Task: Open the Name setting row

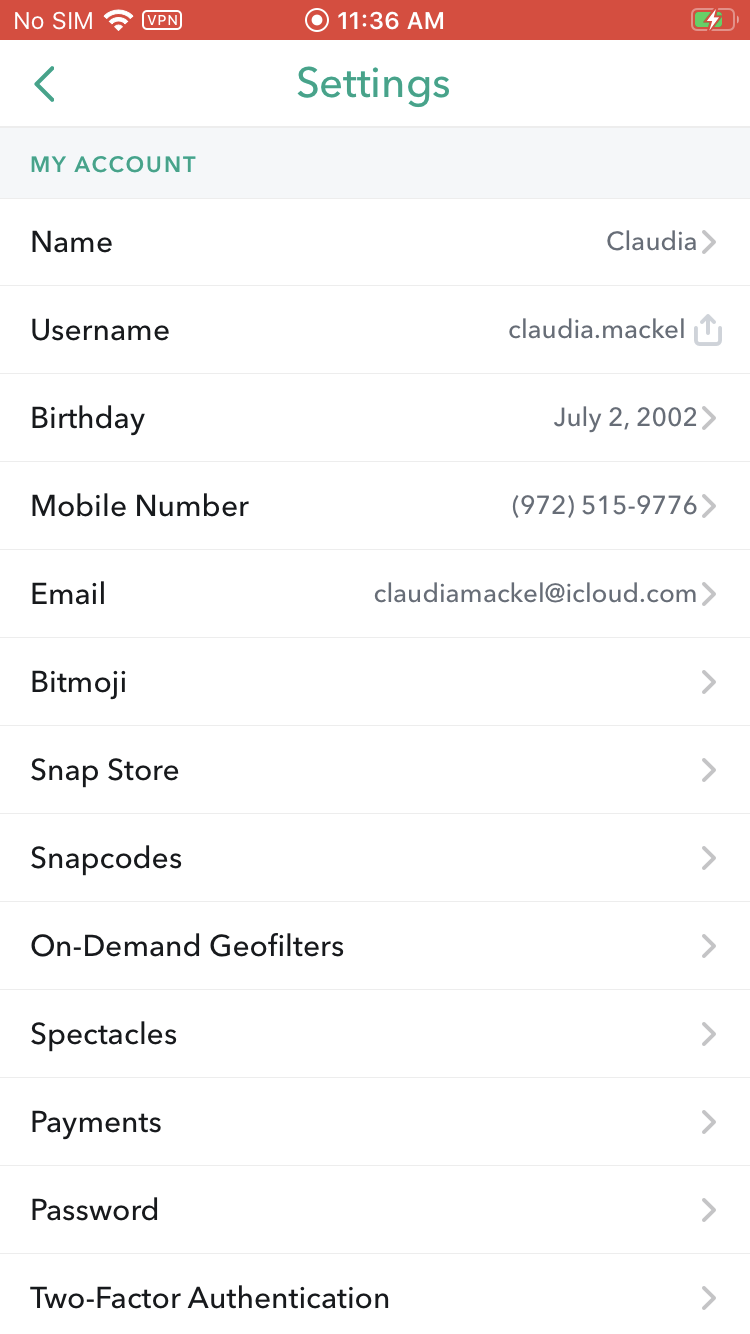Action: 375,242
